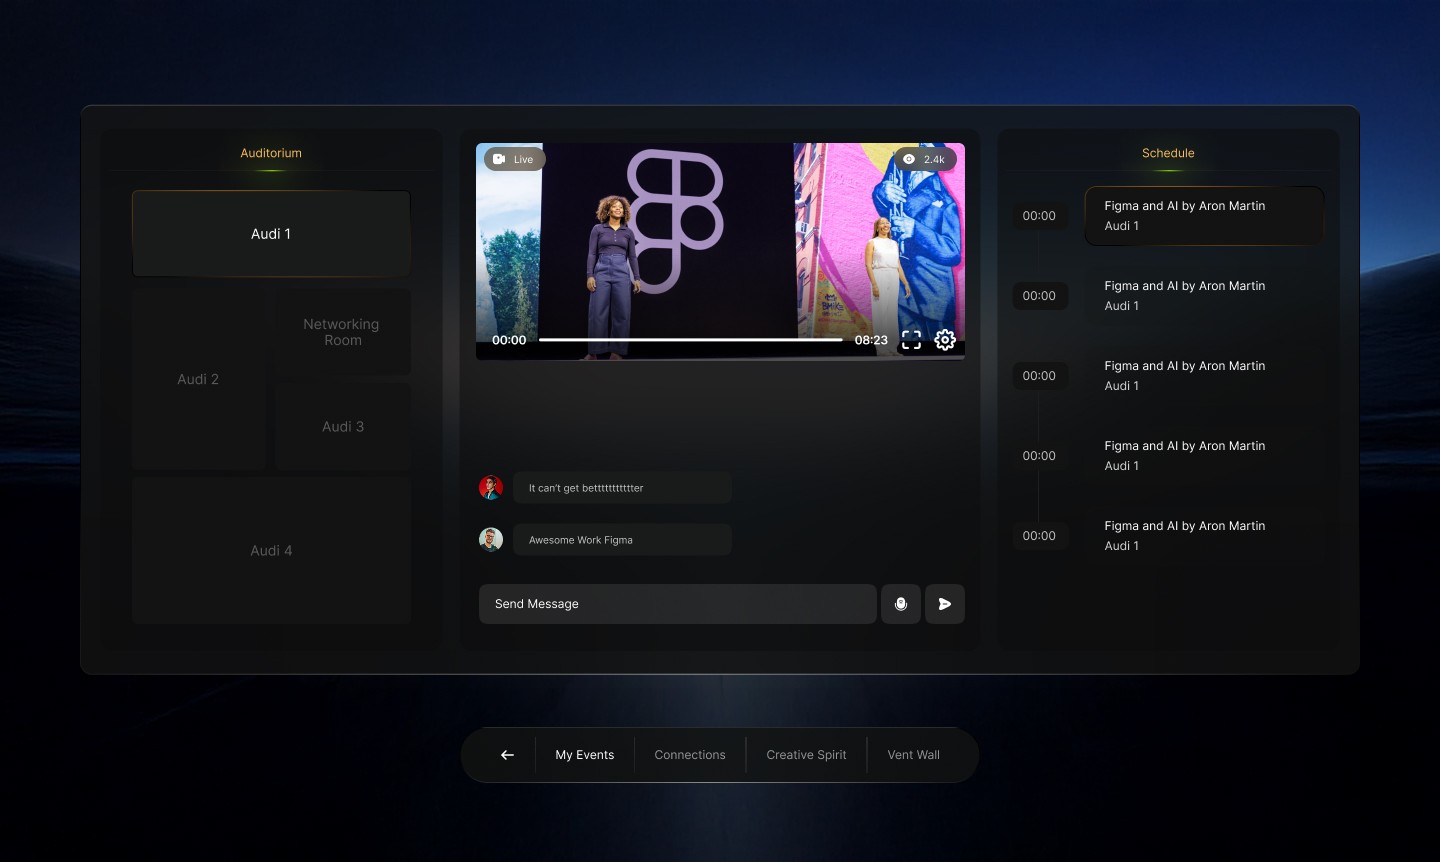Click avatar beside 'Awesome Work Figma' message

(490, 540)
